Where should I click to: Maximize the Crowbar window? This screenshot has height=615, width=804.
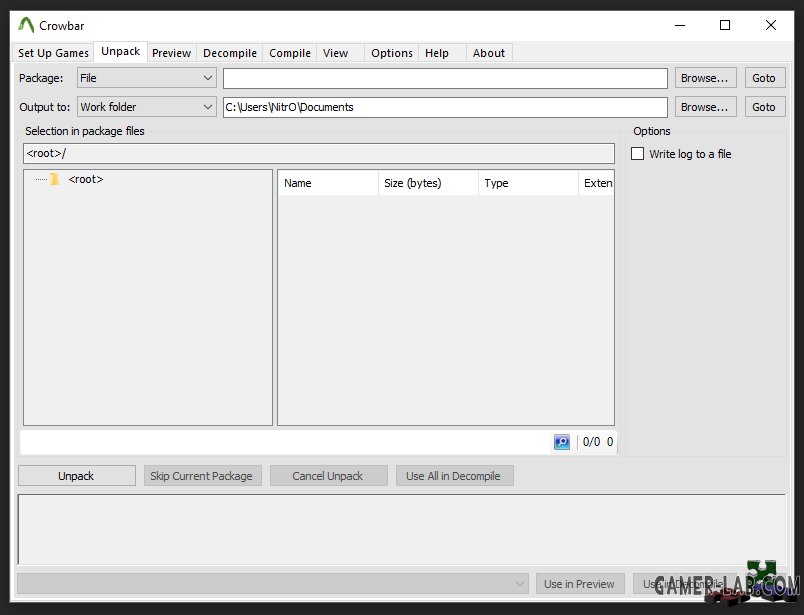click(x=725, y=25)
